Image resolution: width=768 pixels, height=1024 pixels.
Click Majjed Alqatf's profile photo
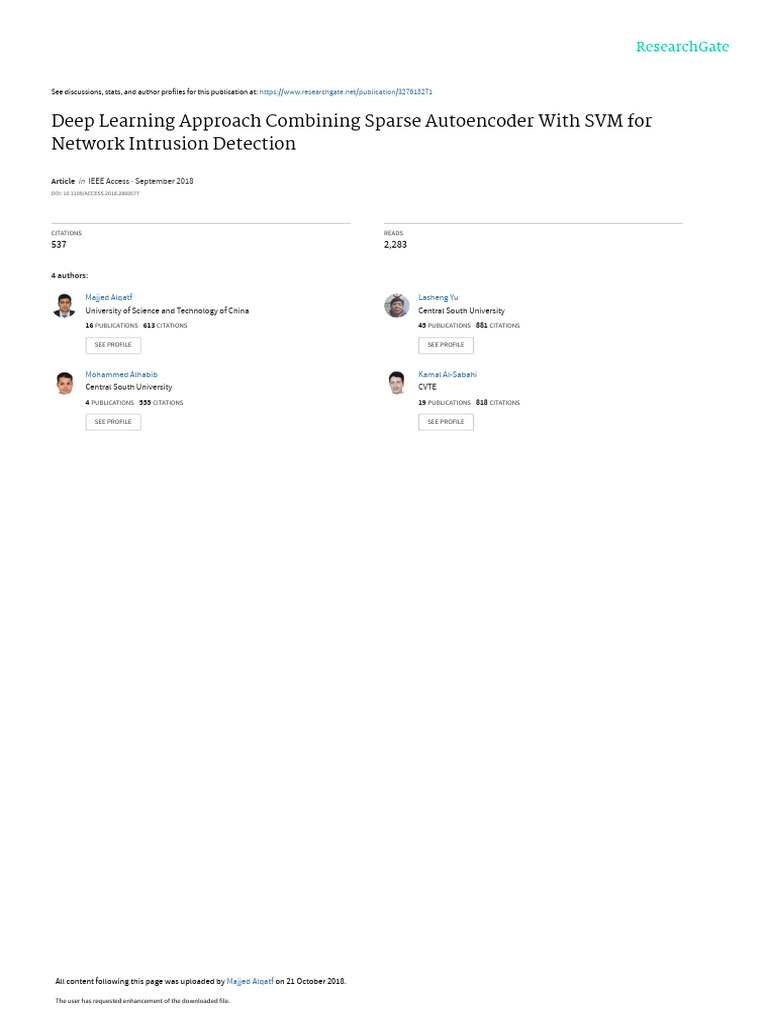[x=64, y=306]
